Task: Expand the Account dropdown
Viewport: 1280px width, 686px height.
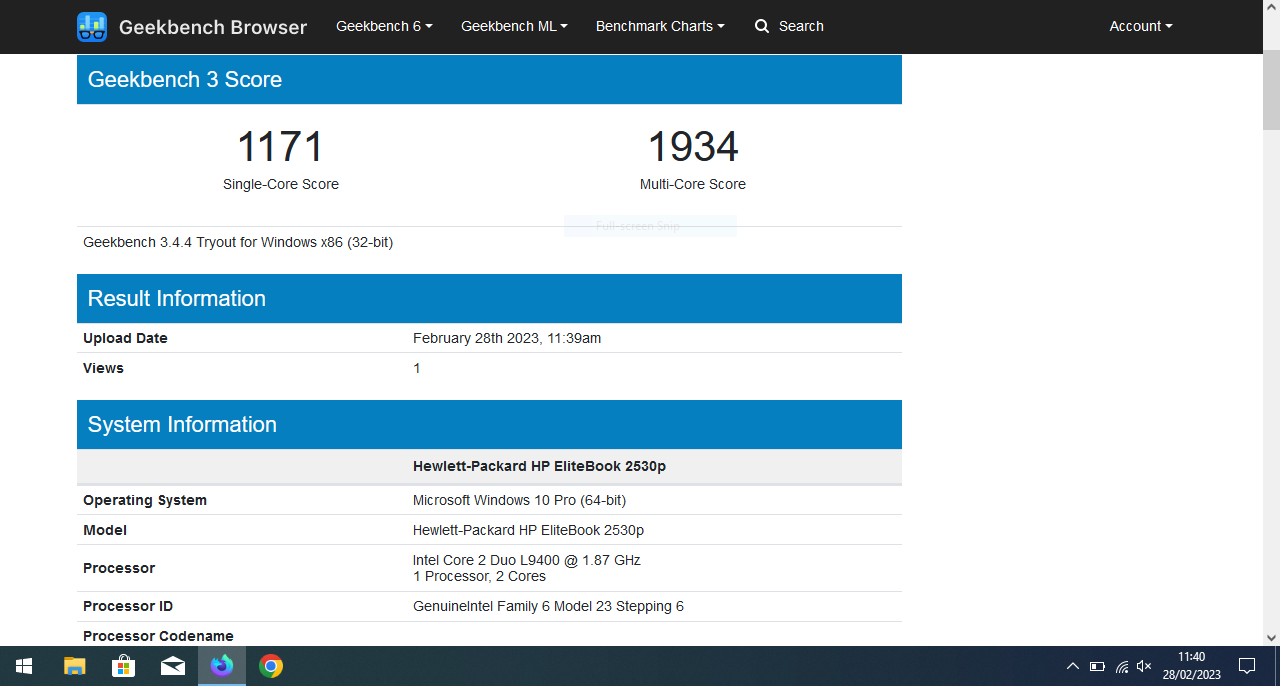Action: pyautogui.click(x=1141, y=26)
